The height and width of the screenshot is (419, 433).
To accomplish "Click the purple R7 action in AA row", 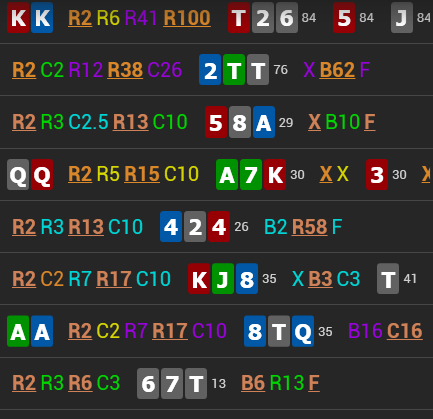I will click(x=136, y=330).
